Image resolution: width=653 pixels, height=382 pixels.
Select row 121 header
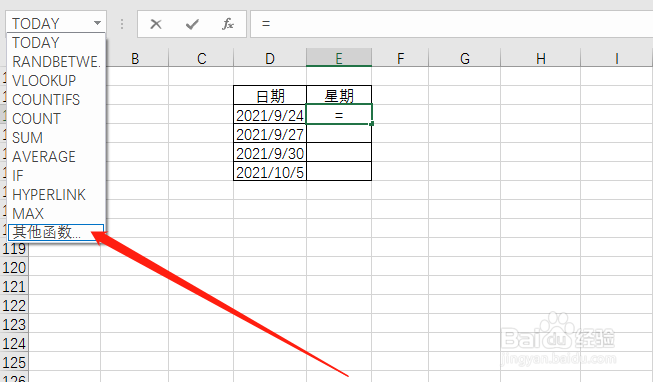pos(14,287)
